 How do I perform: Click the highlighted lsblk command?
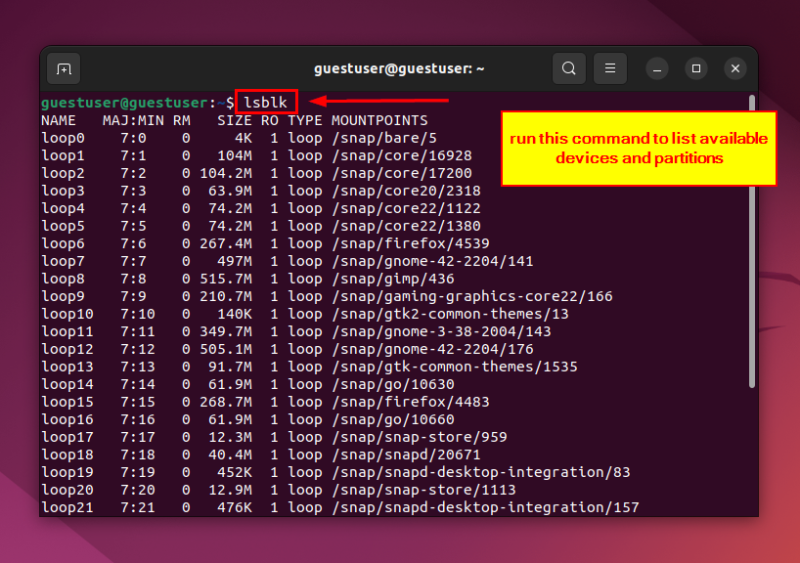(x=266, y=103)
